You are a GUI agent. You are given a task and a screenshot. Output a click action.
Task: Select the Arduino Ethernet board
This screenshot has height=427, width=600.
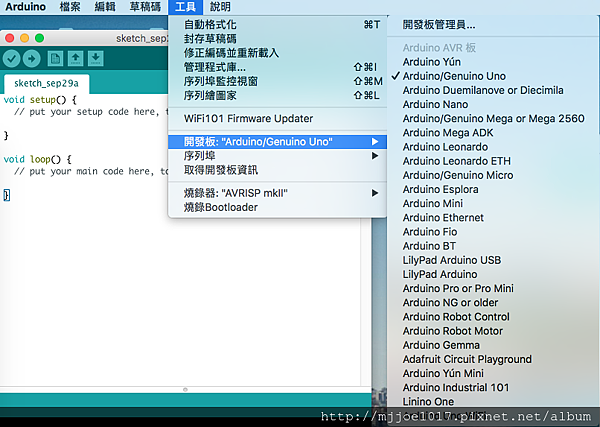(x=493, y=217)
